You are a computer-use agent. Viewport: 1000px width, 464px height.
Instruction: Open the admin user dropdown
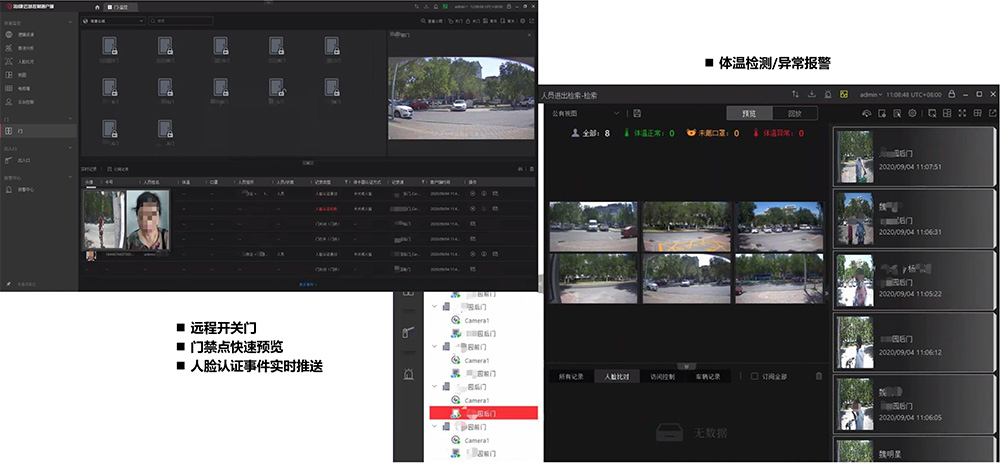pyautogui.click(x=872, y=94)
